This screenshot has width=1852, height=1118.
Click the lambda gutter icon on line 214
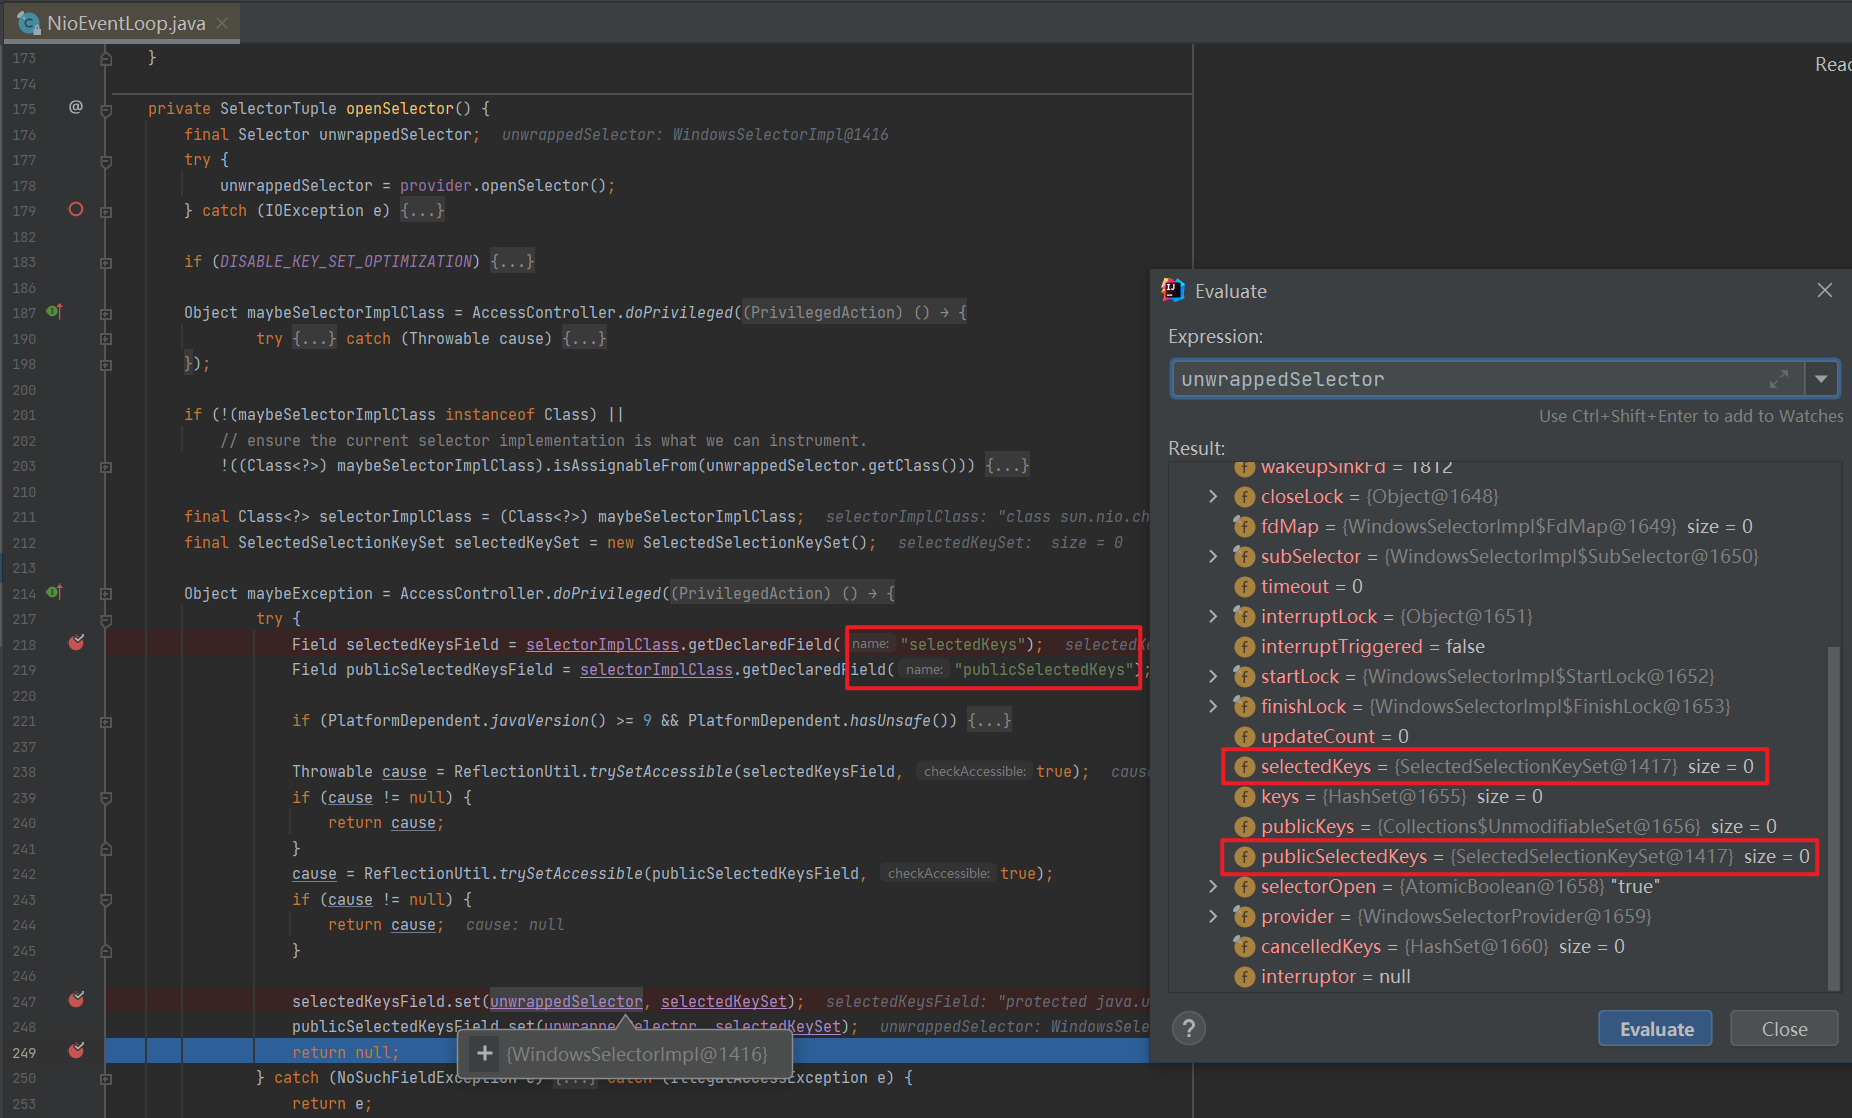point(55,593)
